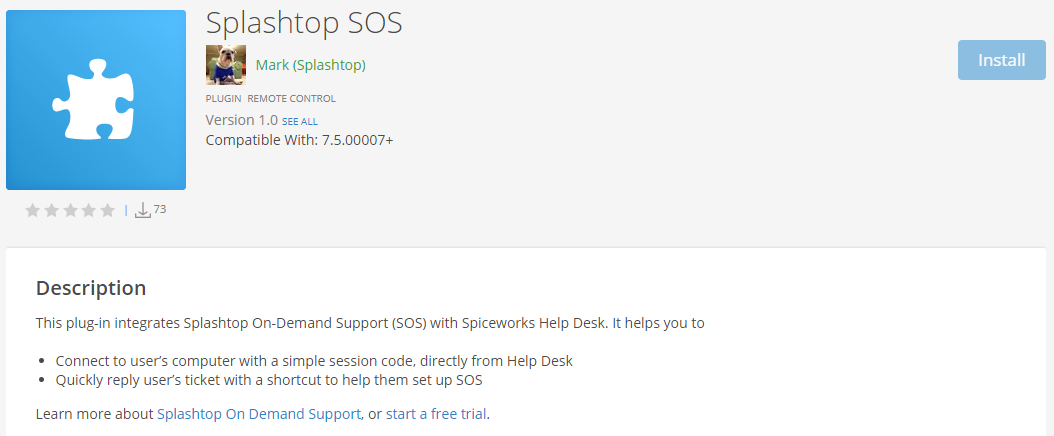Viewport: 1054px width, 436px height.
Task: Click the puzzle piece plugin icon
Action: coord(96,100)
